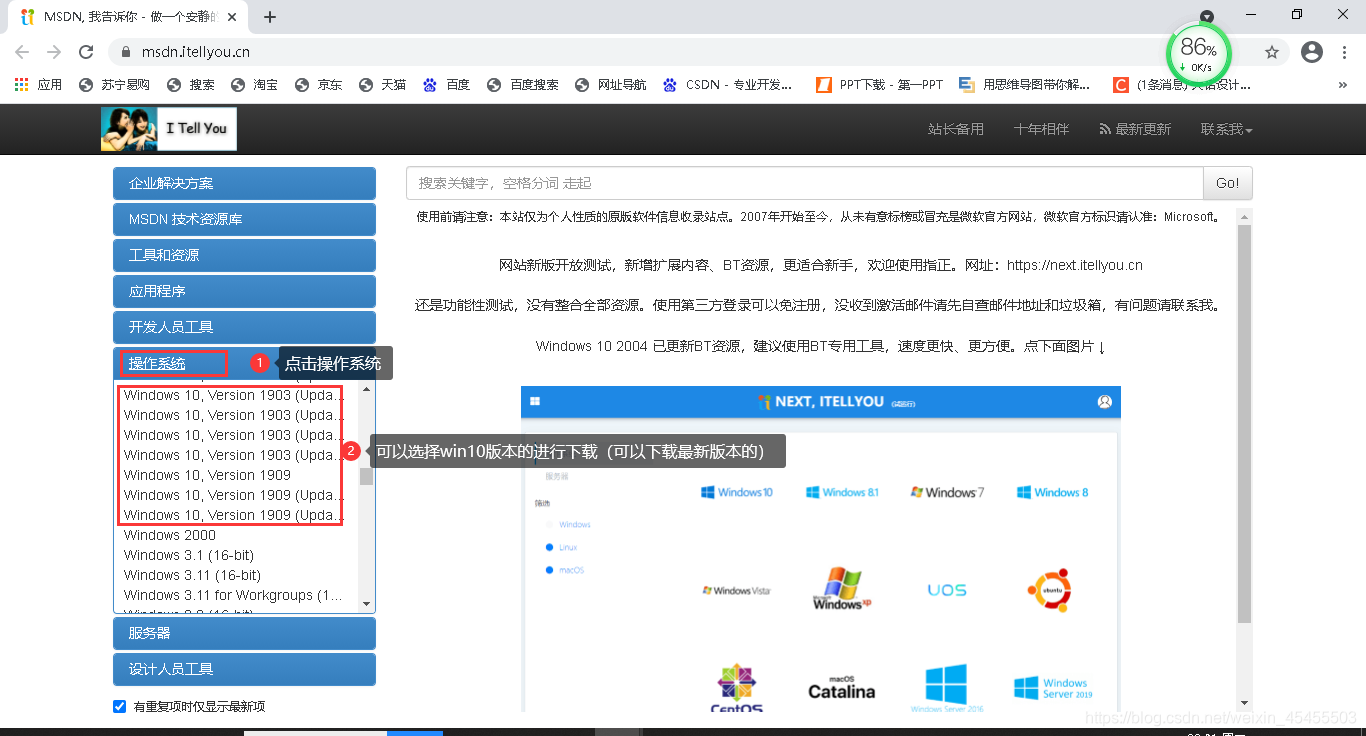Expand the MSDN 技术资源库 section

pyautogui.click(x=244, y=219)
